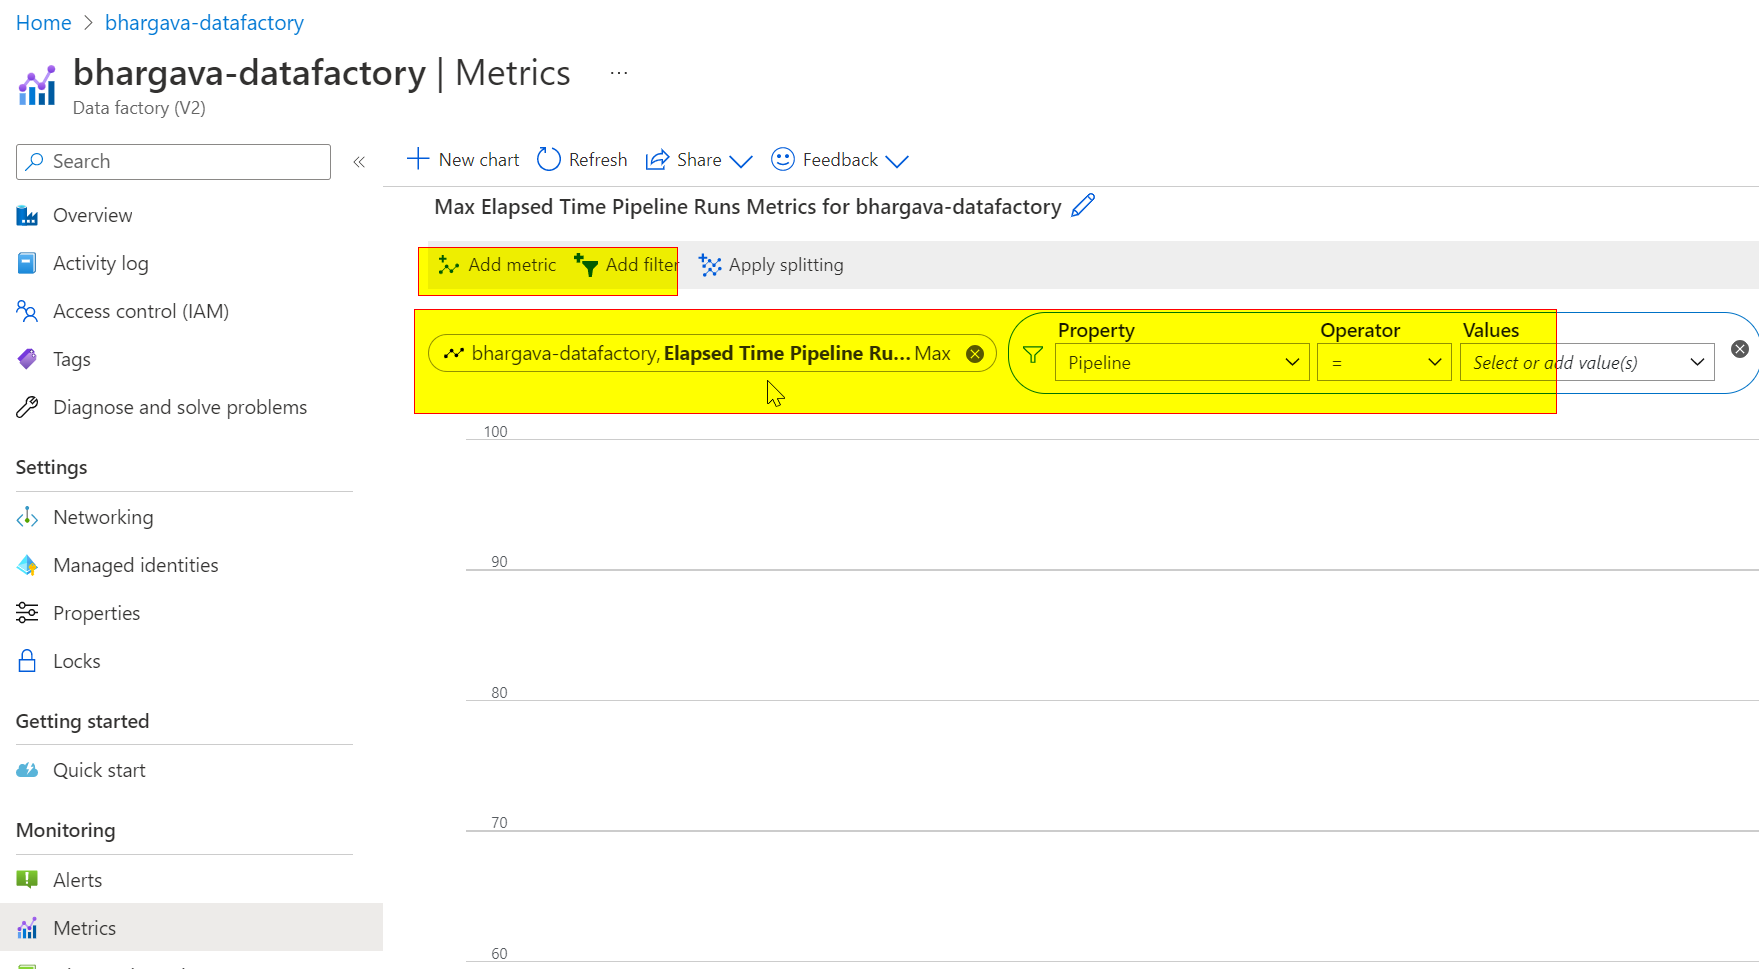Remove the Elapsed Time Pipeline Runs metric
The image size is (1759, 969).
point(975,354)
